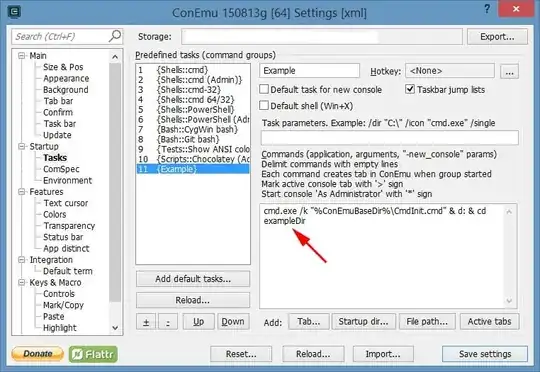Select Tasks in settings tree
This screenshot has width=540, height=372.
click(x=55, y=157)
